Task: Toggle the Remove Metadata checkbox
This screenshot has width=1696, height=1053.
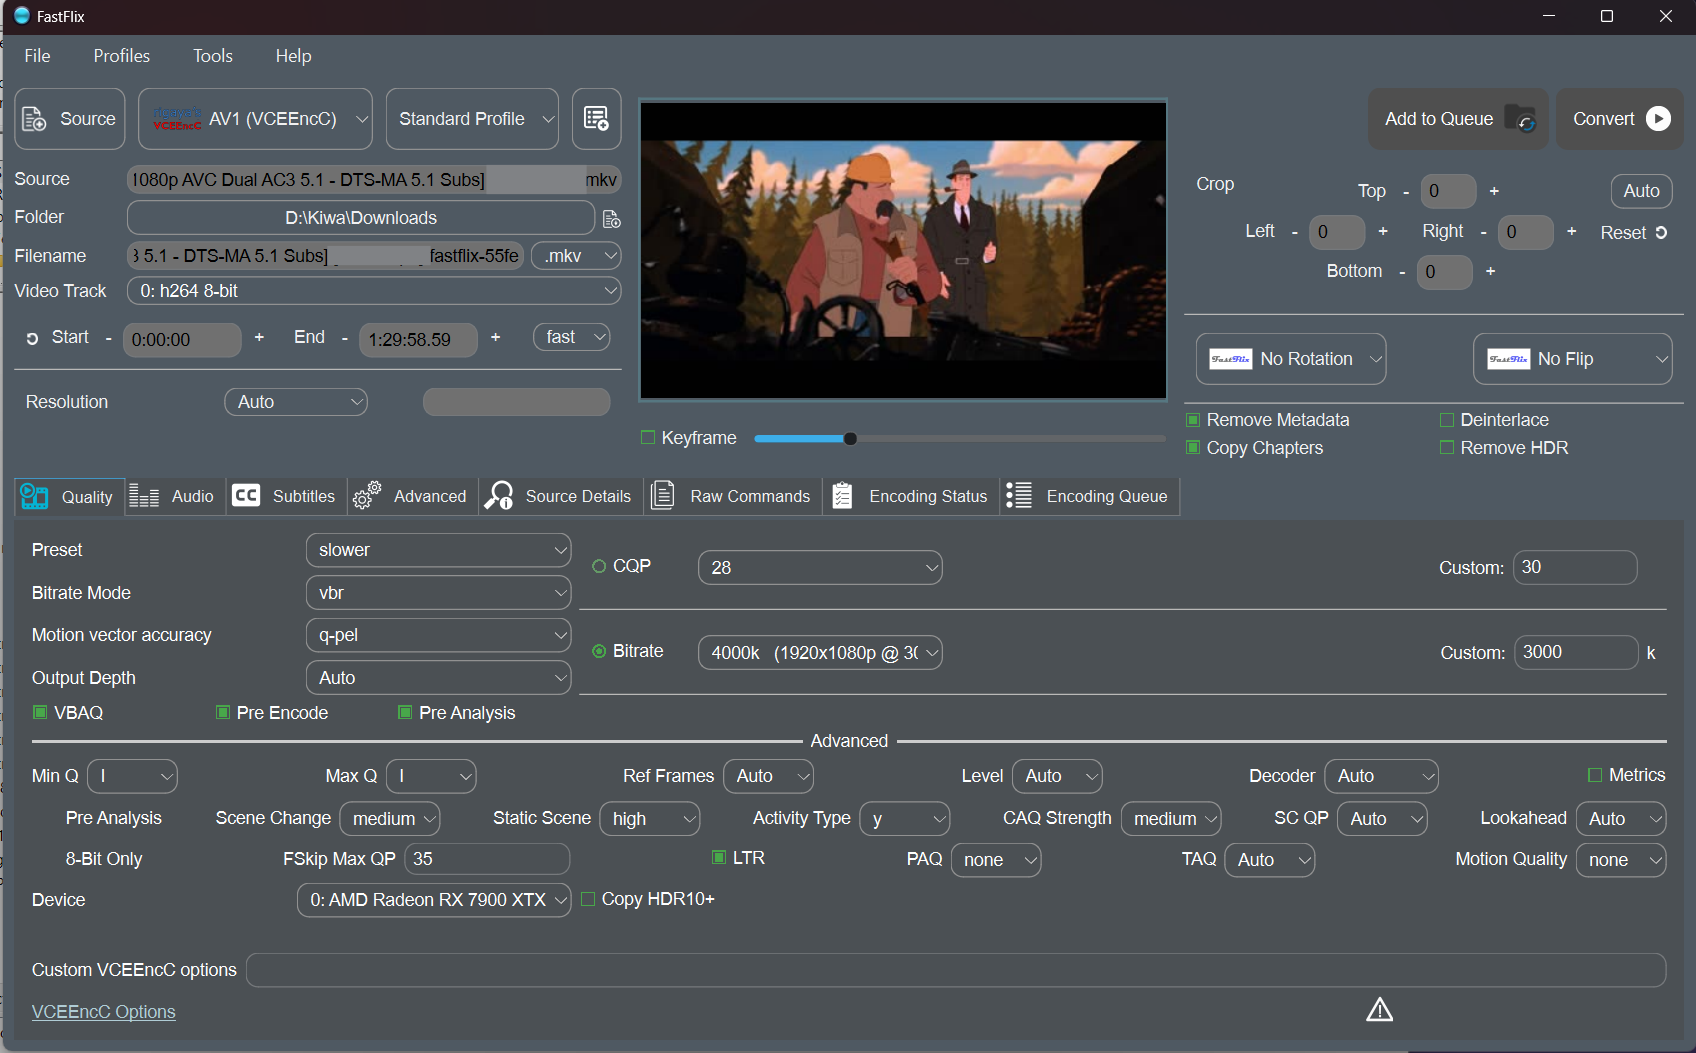Action: click(x=1193, y=420)
